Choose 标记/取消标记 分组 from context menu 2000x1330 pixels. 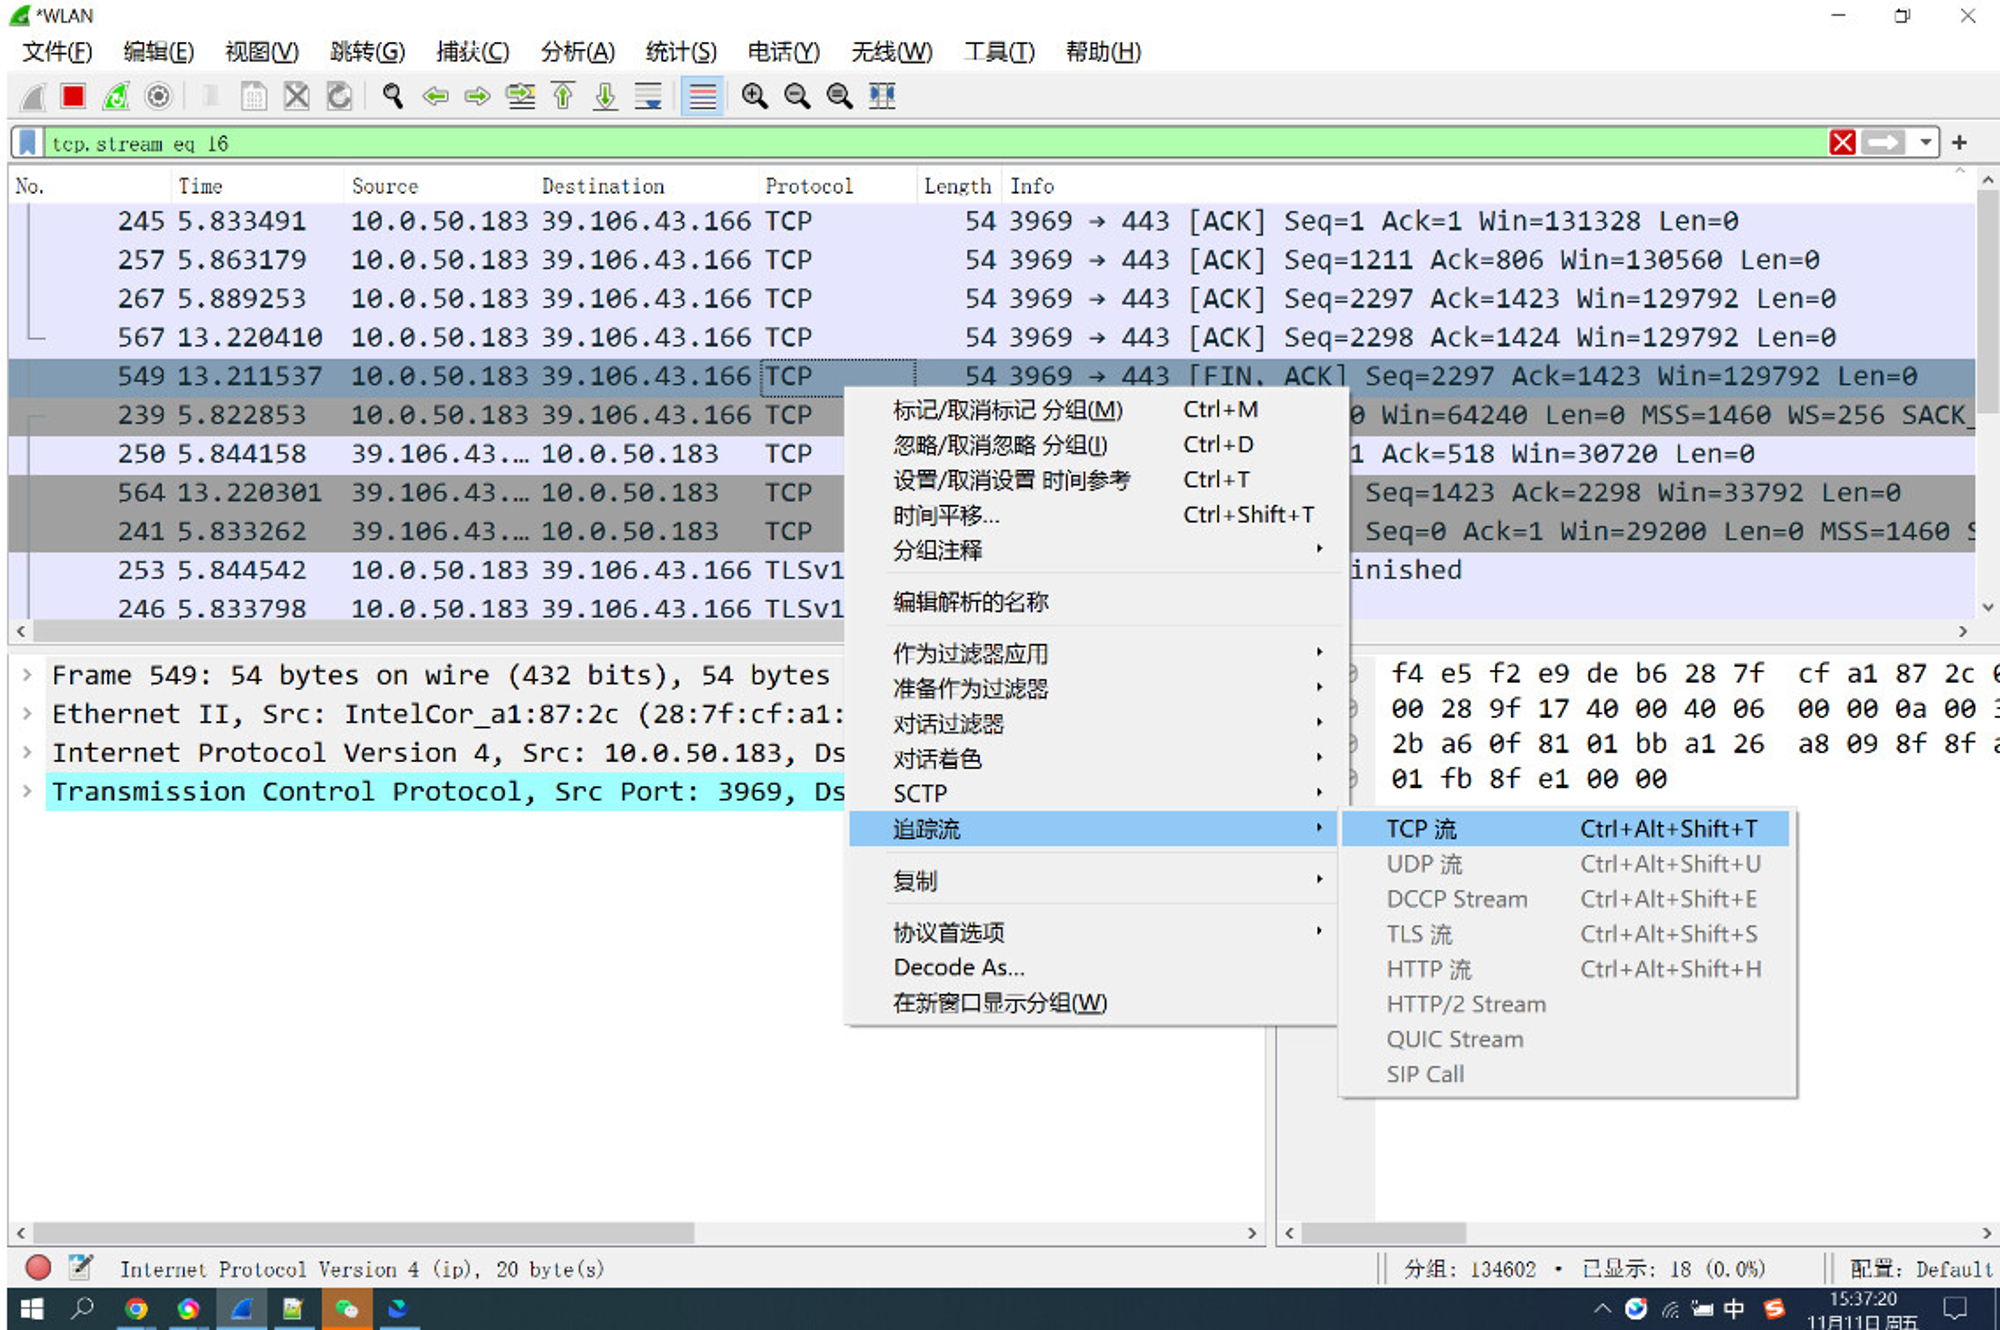[1093, 410]
